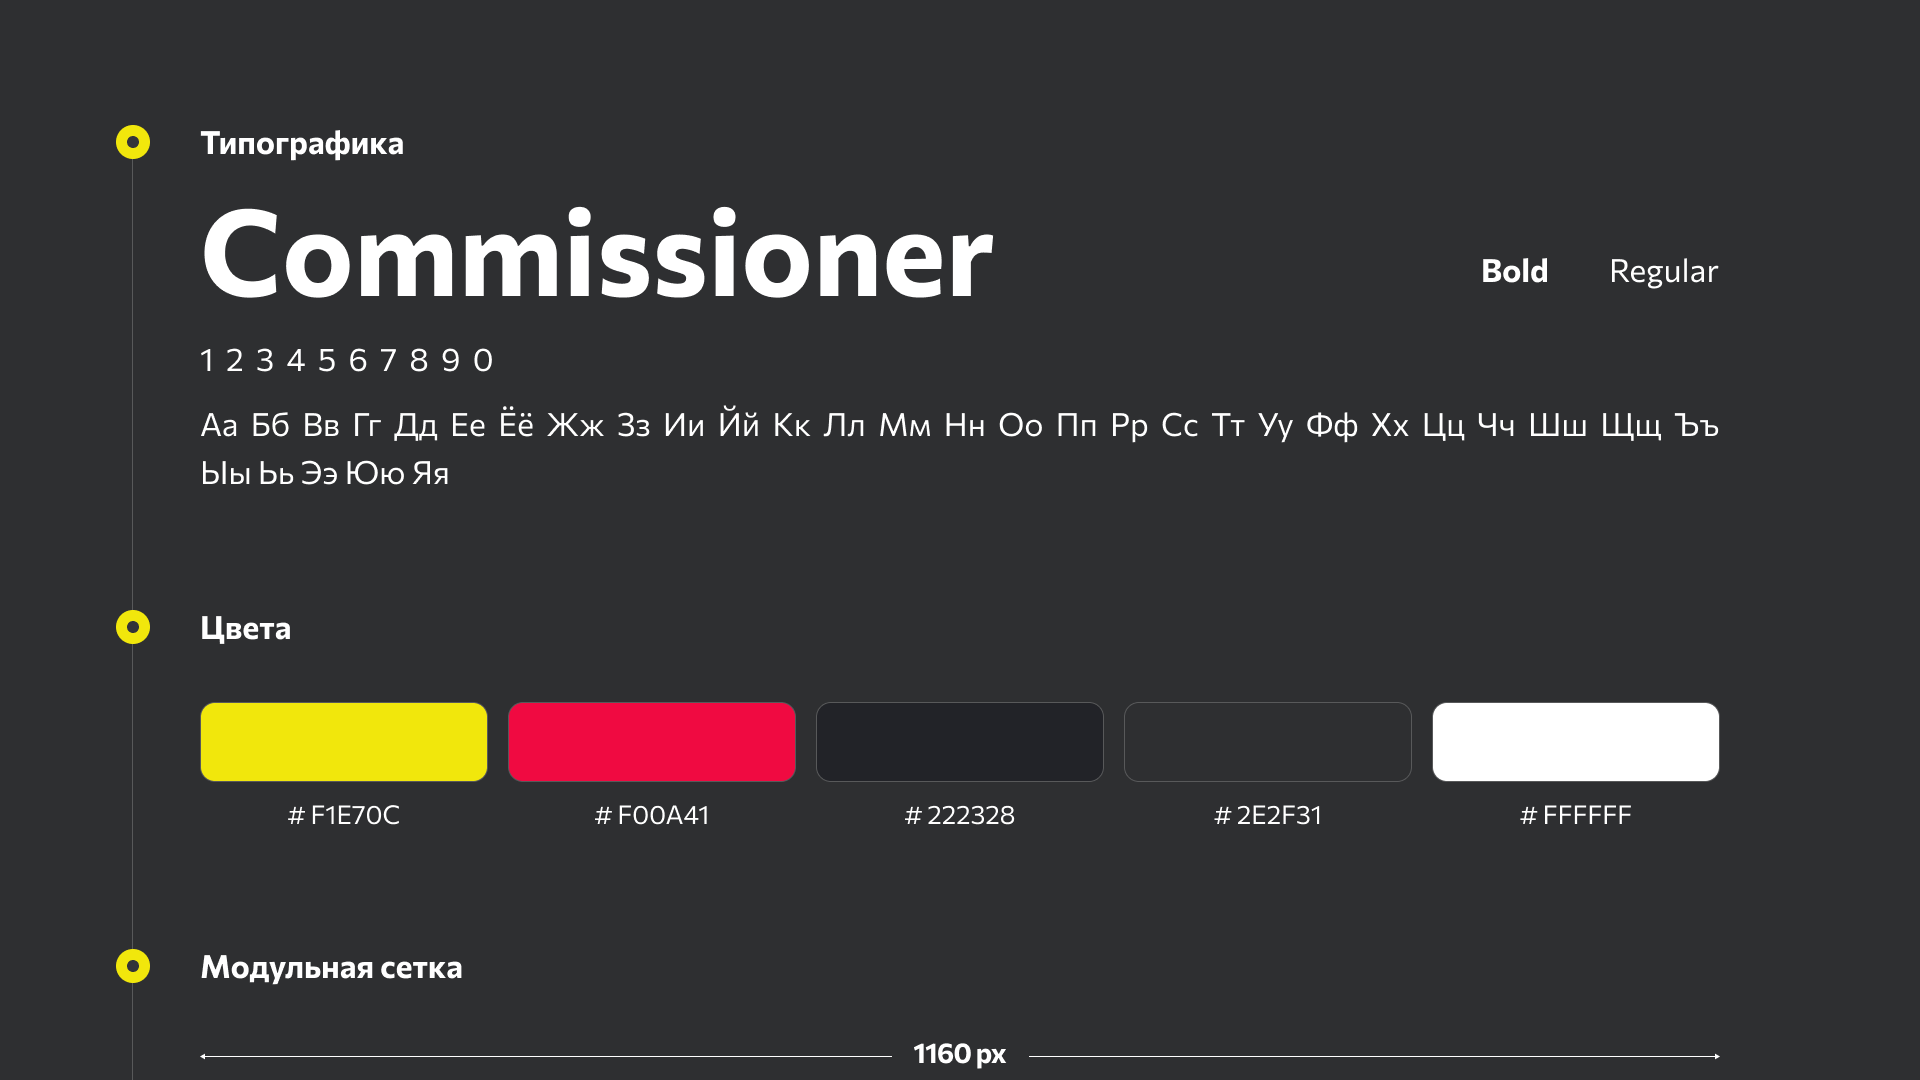Click the # FFFFFF hex code label
Image resolution: width=1920 pixels, height=1080 pixels.
click(x=1576, y=815)
